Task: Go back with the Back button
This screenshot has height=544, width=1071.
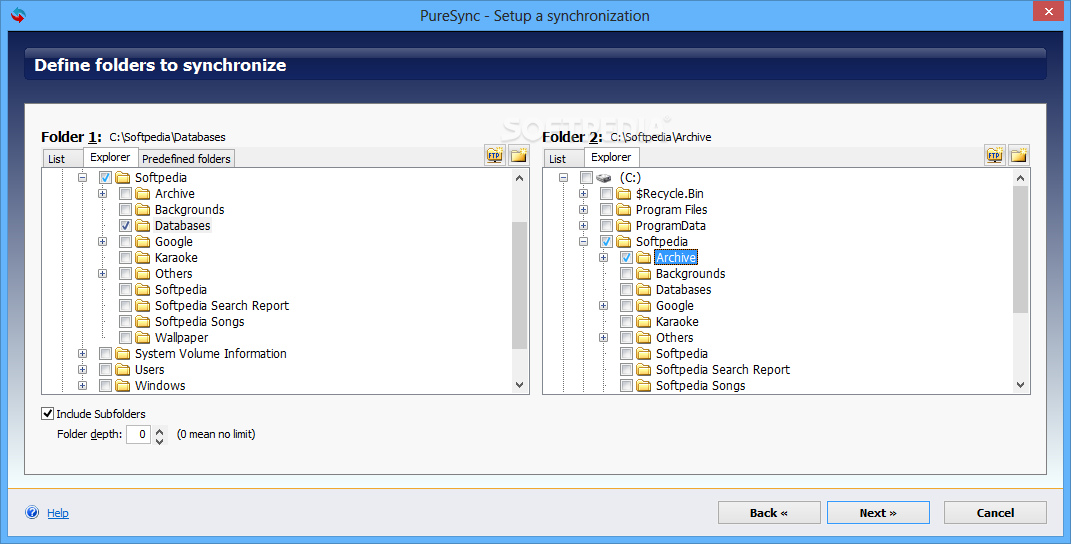Action: pyautogui.click(x=769, y=513)
